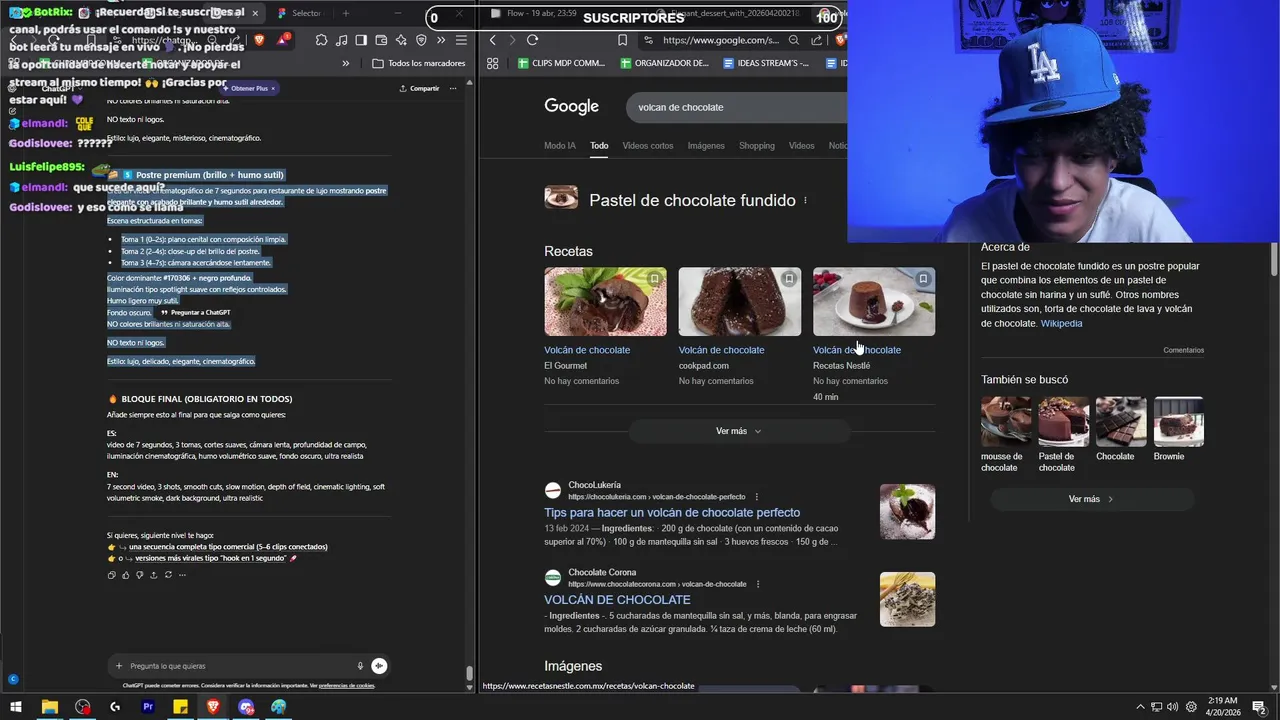Select the Todo search tab

pyautogui.click(x=599, y=146)
